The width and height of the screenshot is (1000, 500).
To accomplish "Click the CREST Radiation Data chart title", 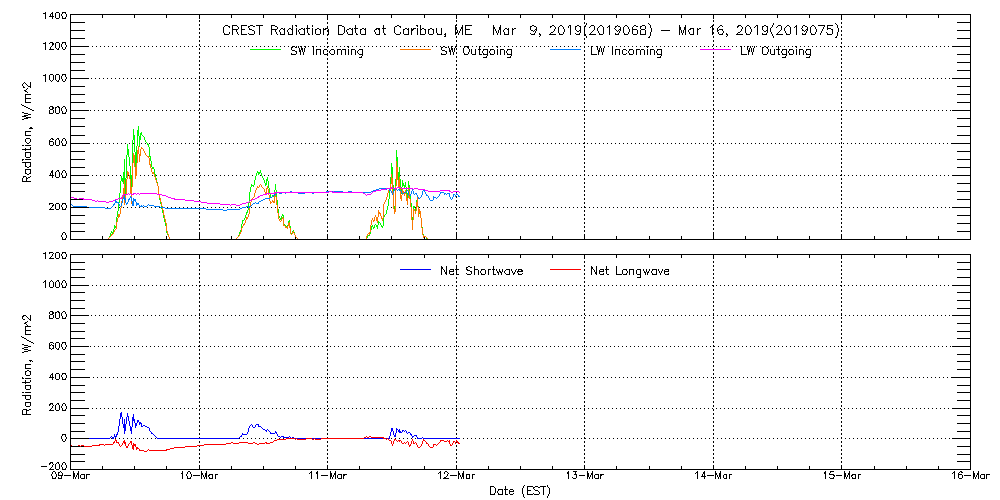I will click(x=530, y=31).
